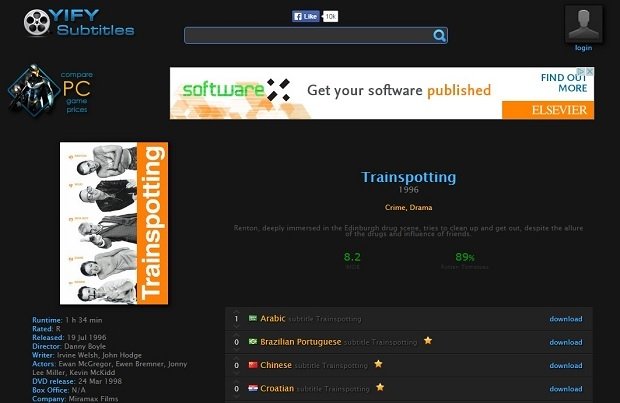Open the Brazilian Portuguese subtitle entry

pyautogui.click(x=338, y=342)
